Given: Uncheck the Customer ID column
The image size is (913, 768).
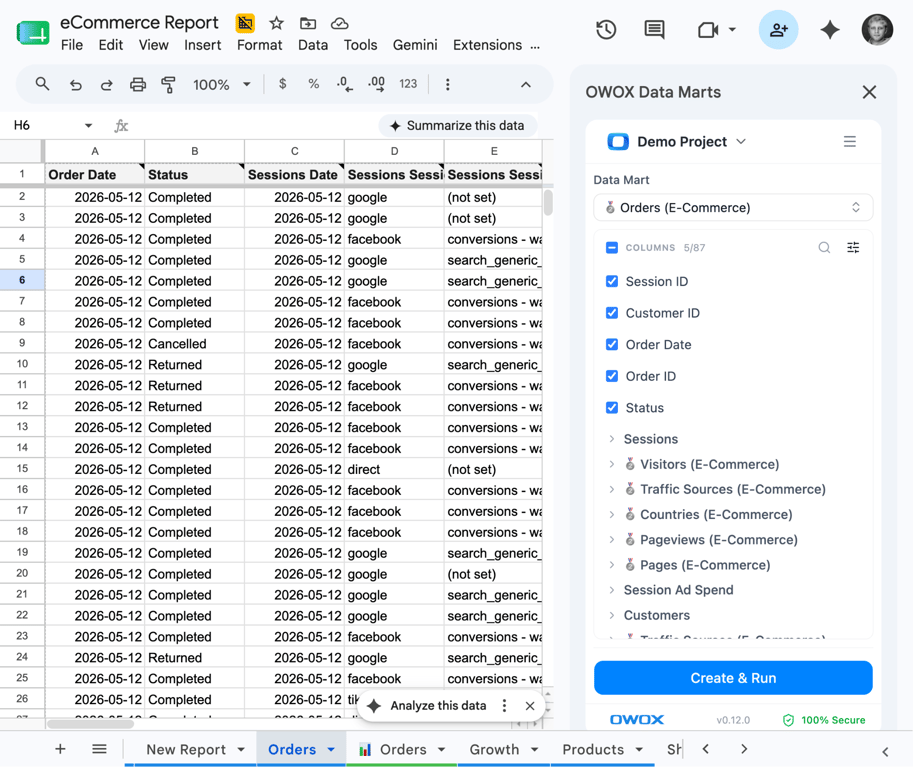Looking at the screenshot, I should (611, 313).
